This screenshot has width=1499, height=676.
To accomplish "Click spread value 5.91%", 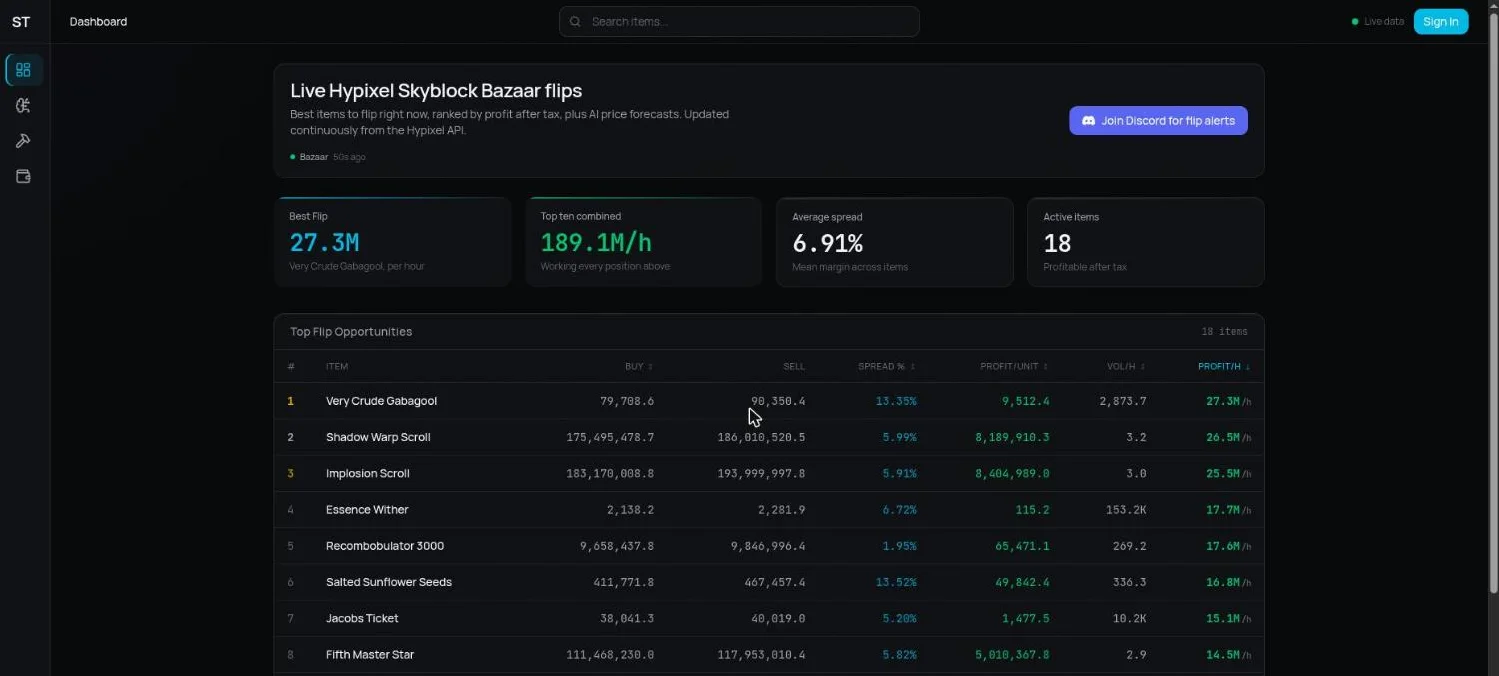I will [x=899, y=474].
